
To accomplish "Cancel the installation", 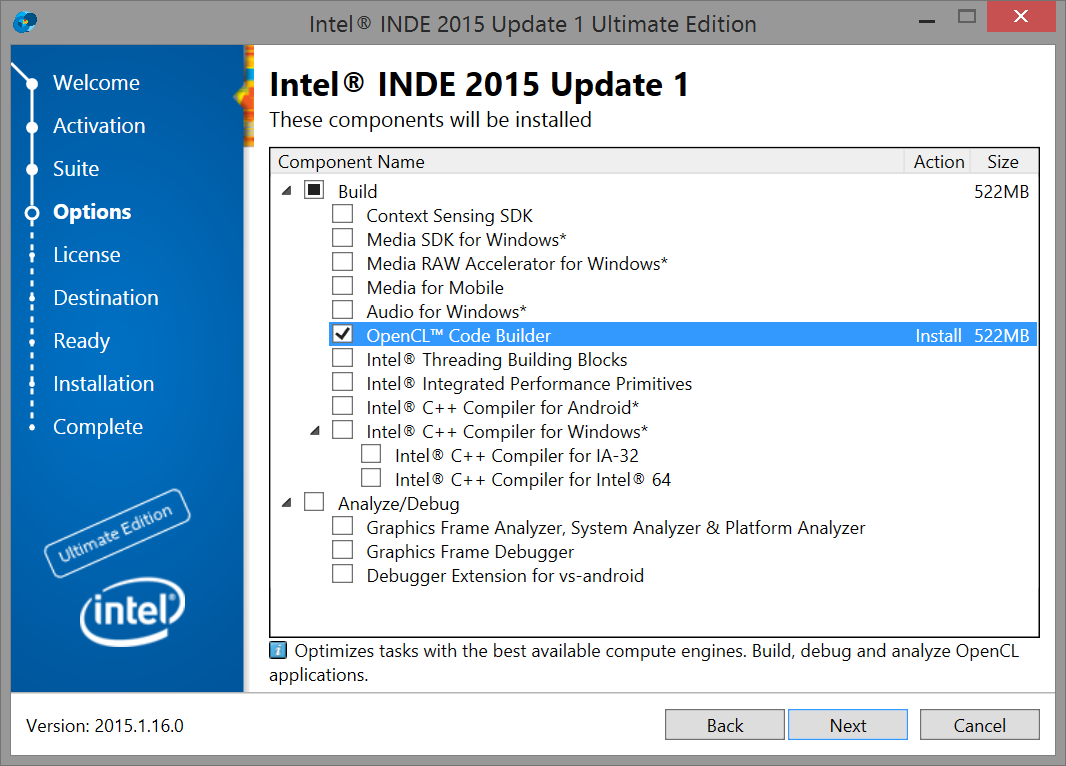I will [x=980, y=725].
